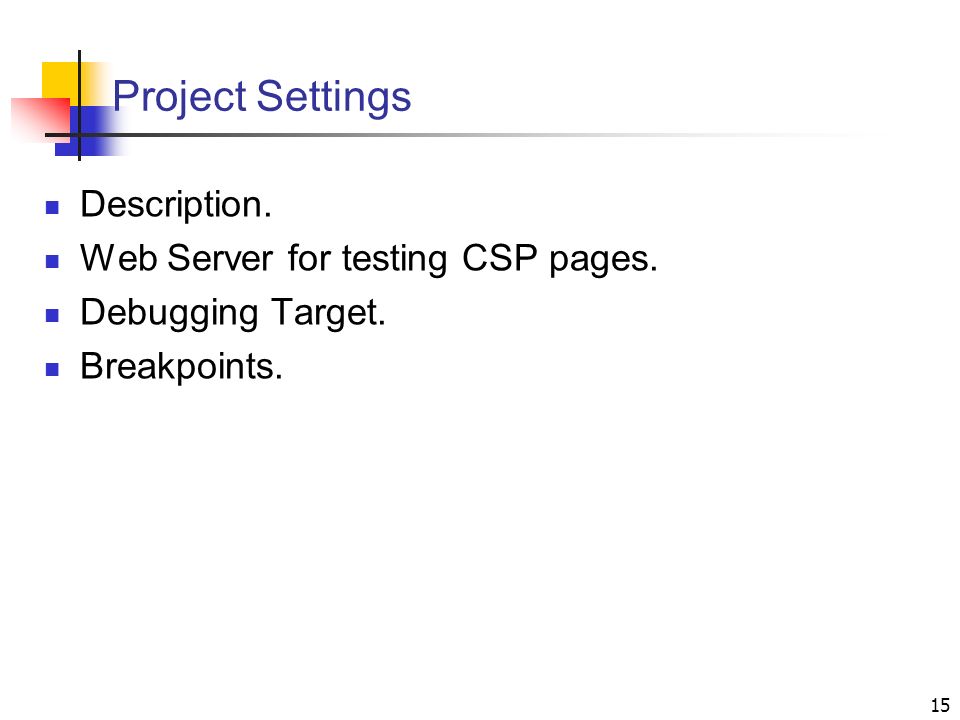Click the word Target in third bullet
The image size is (960, 720).
[328, 314]
